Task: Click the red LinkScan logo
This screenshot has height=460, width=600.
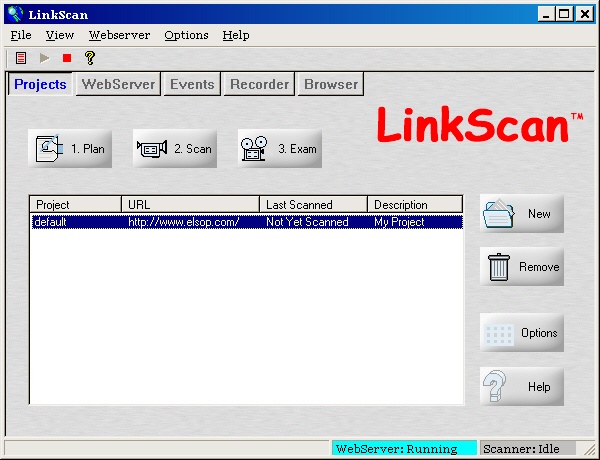Action: (x=480, y=125)
